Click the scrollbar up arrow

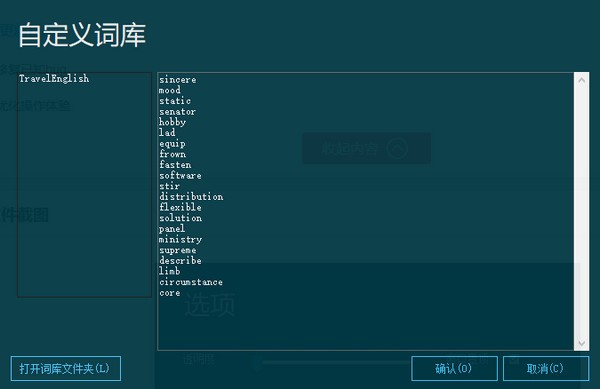(582, 80)
